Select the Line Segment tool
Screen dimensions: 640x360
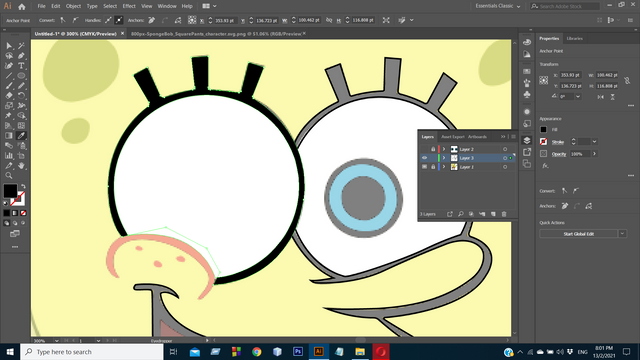pyautogui.click(x=9, y=76)
